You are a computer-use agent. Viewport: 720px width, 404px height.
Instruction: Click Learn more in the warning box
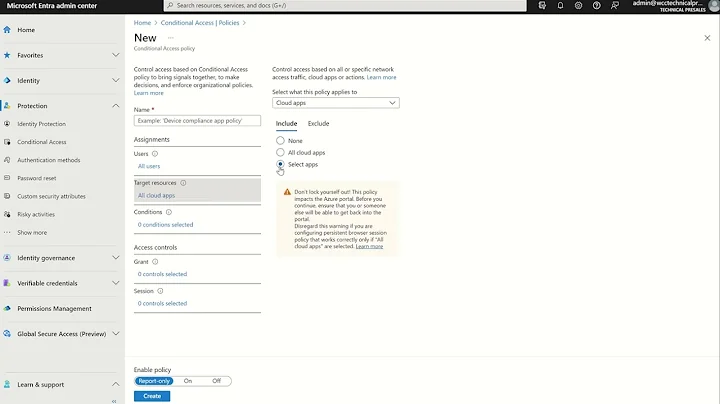369,247
